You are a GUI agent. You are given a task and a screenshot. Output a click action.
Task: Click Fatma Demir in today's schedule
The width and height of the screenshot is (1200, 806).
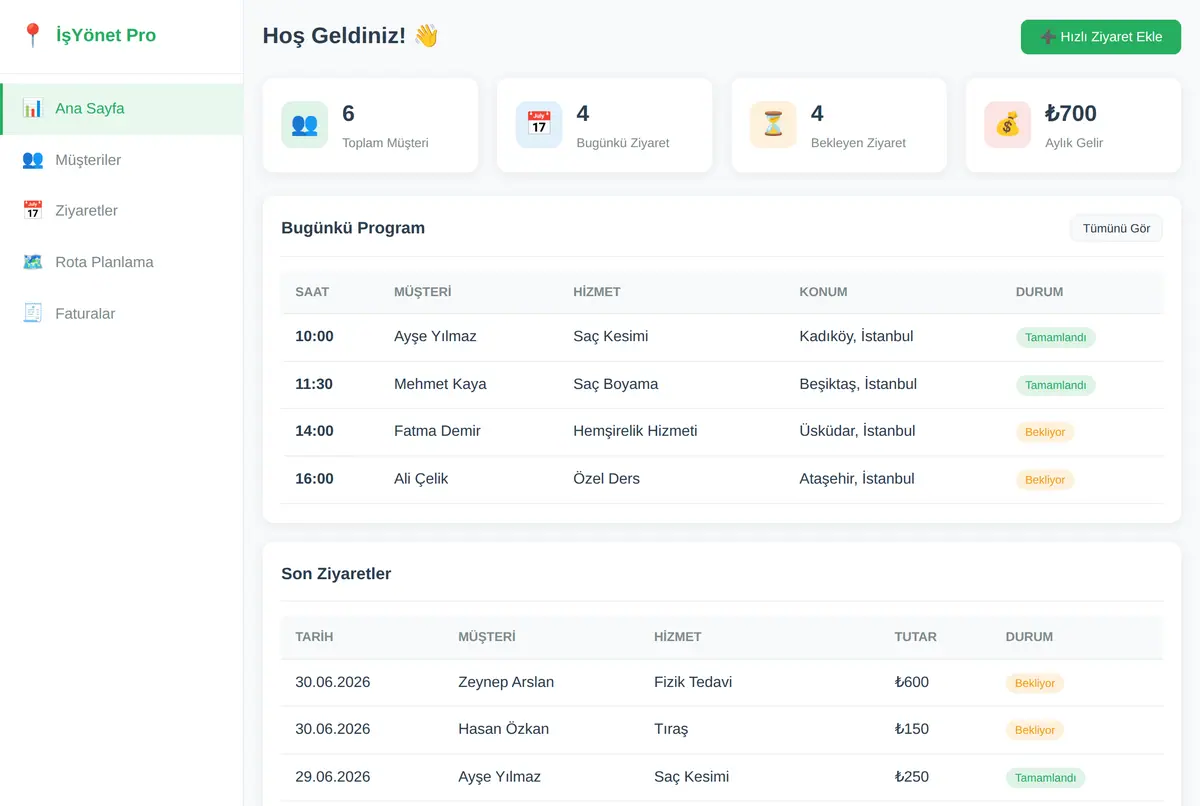(x=437, y=431)
